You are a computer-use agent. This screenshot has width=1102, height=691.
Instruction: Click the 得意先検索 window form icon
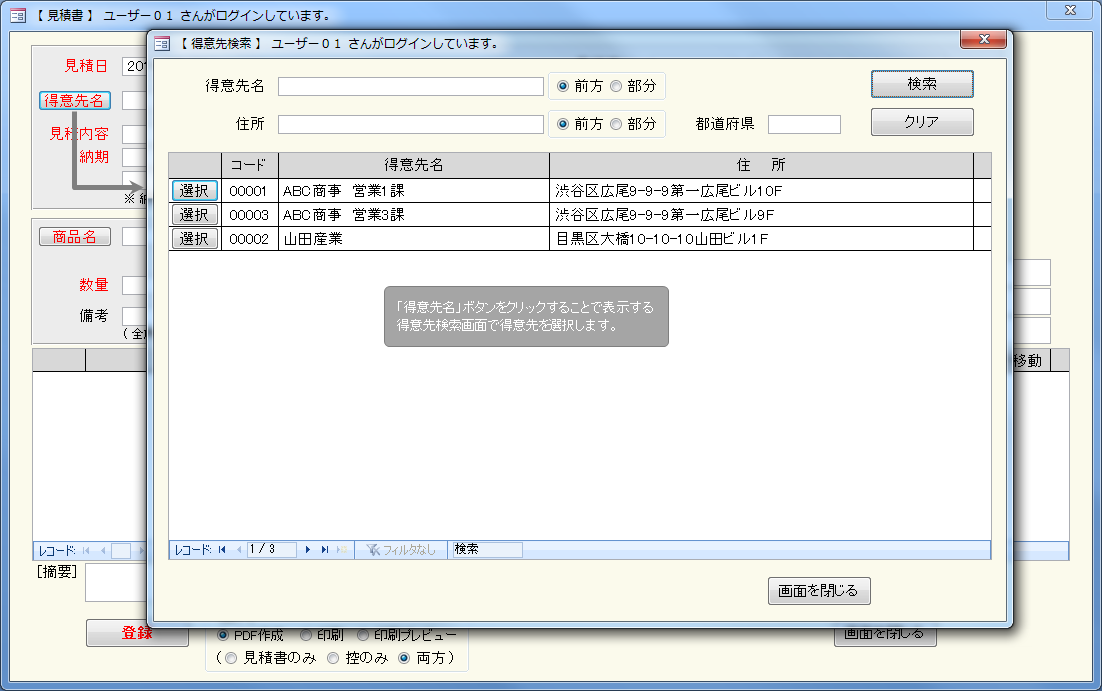point(162,44)
